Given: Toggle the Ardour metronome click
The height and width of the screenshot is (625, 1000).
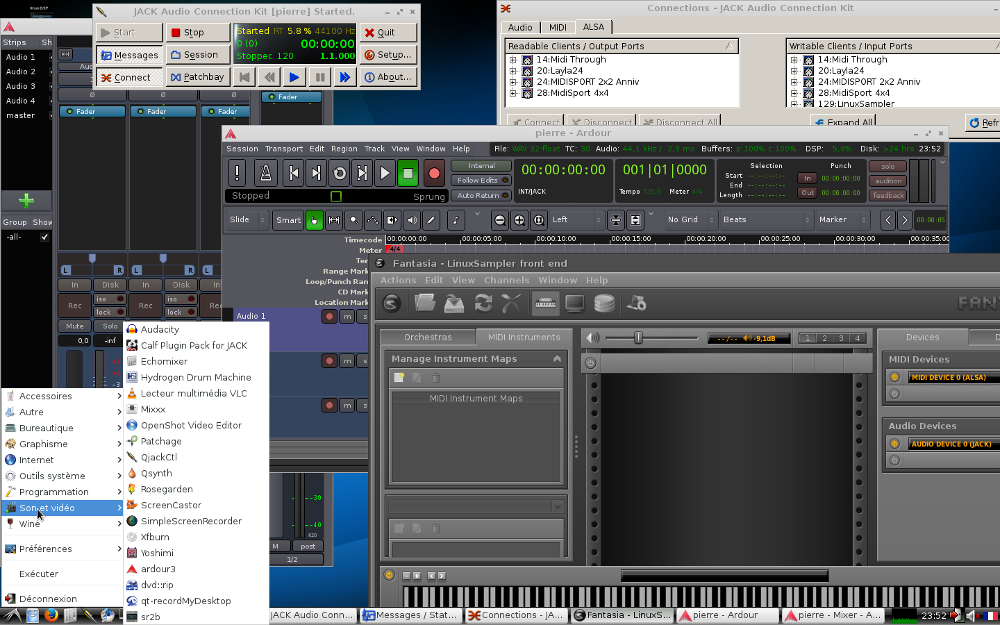Looking at the screenshot, I should [265, 173].
